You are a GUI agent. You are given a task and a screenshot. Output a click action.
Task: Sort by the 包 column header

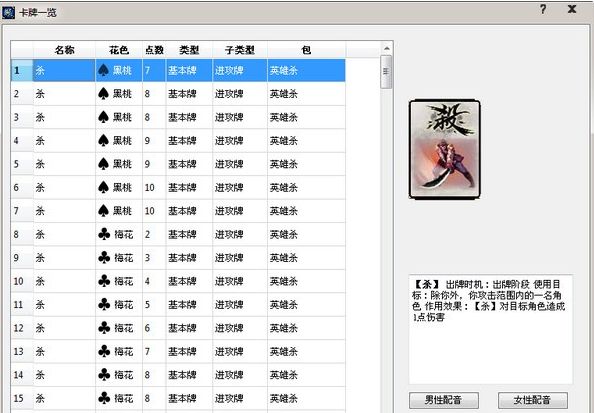(x=306, y=50)
